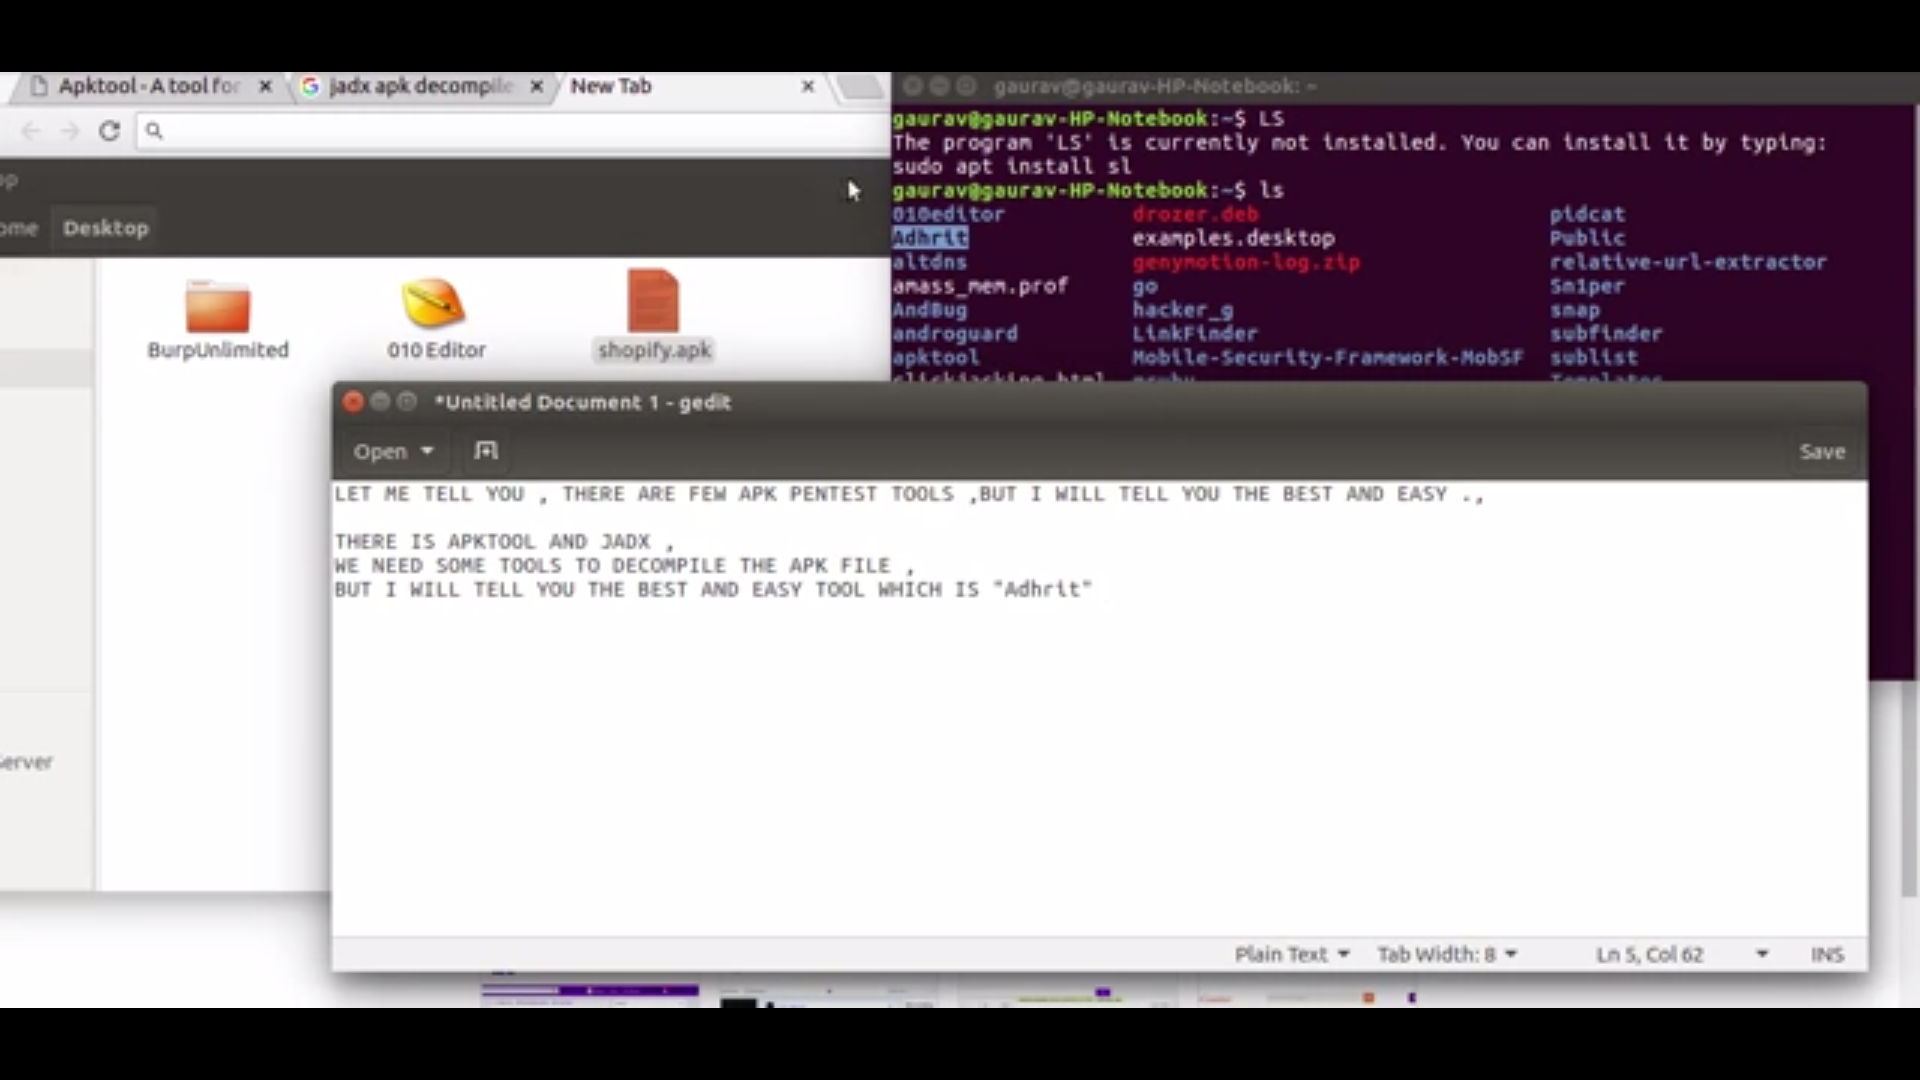The width and height of the screenshot is (1920, 1080).
Task: Open the BurpUnlimited folder icon
Action: 217,306
